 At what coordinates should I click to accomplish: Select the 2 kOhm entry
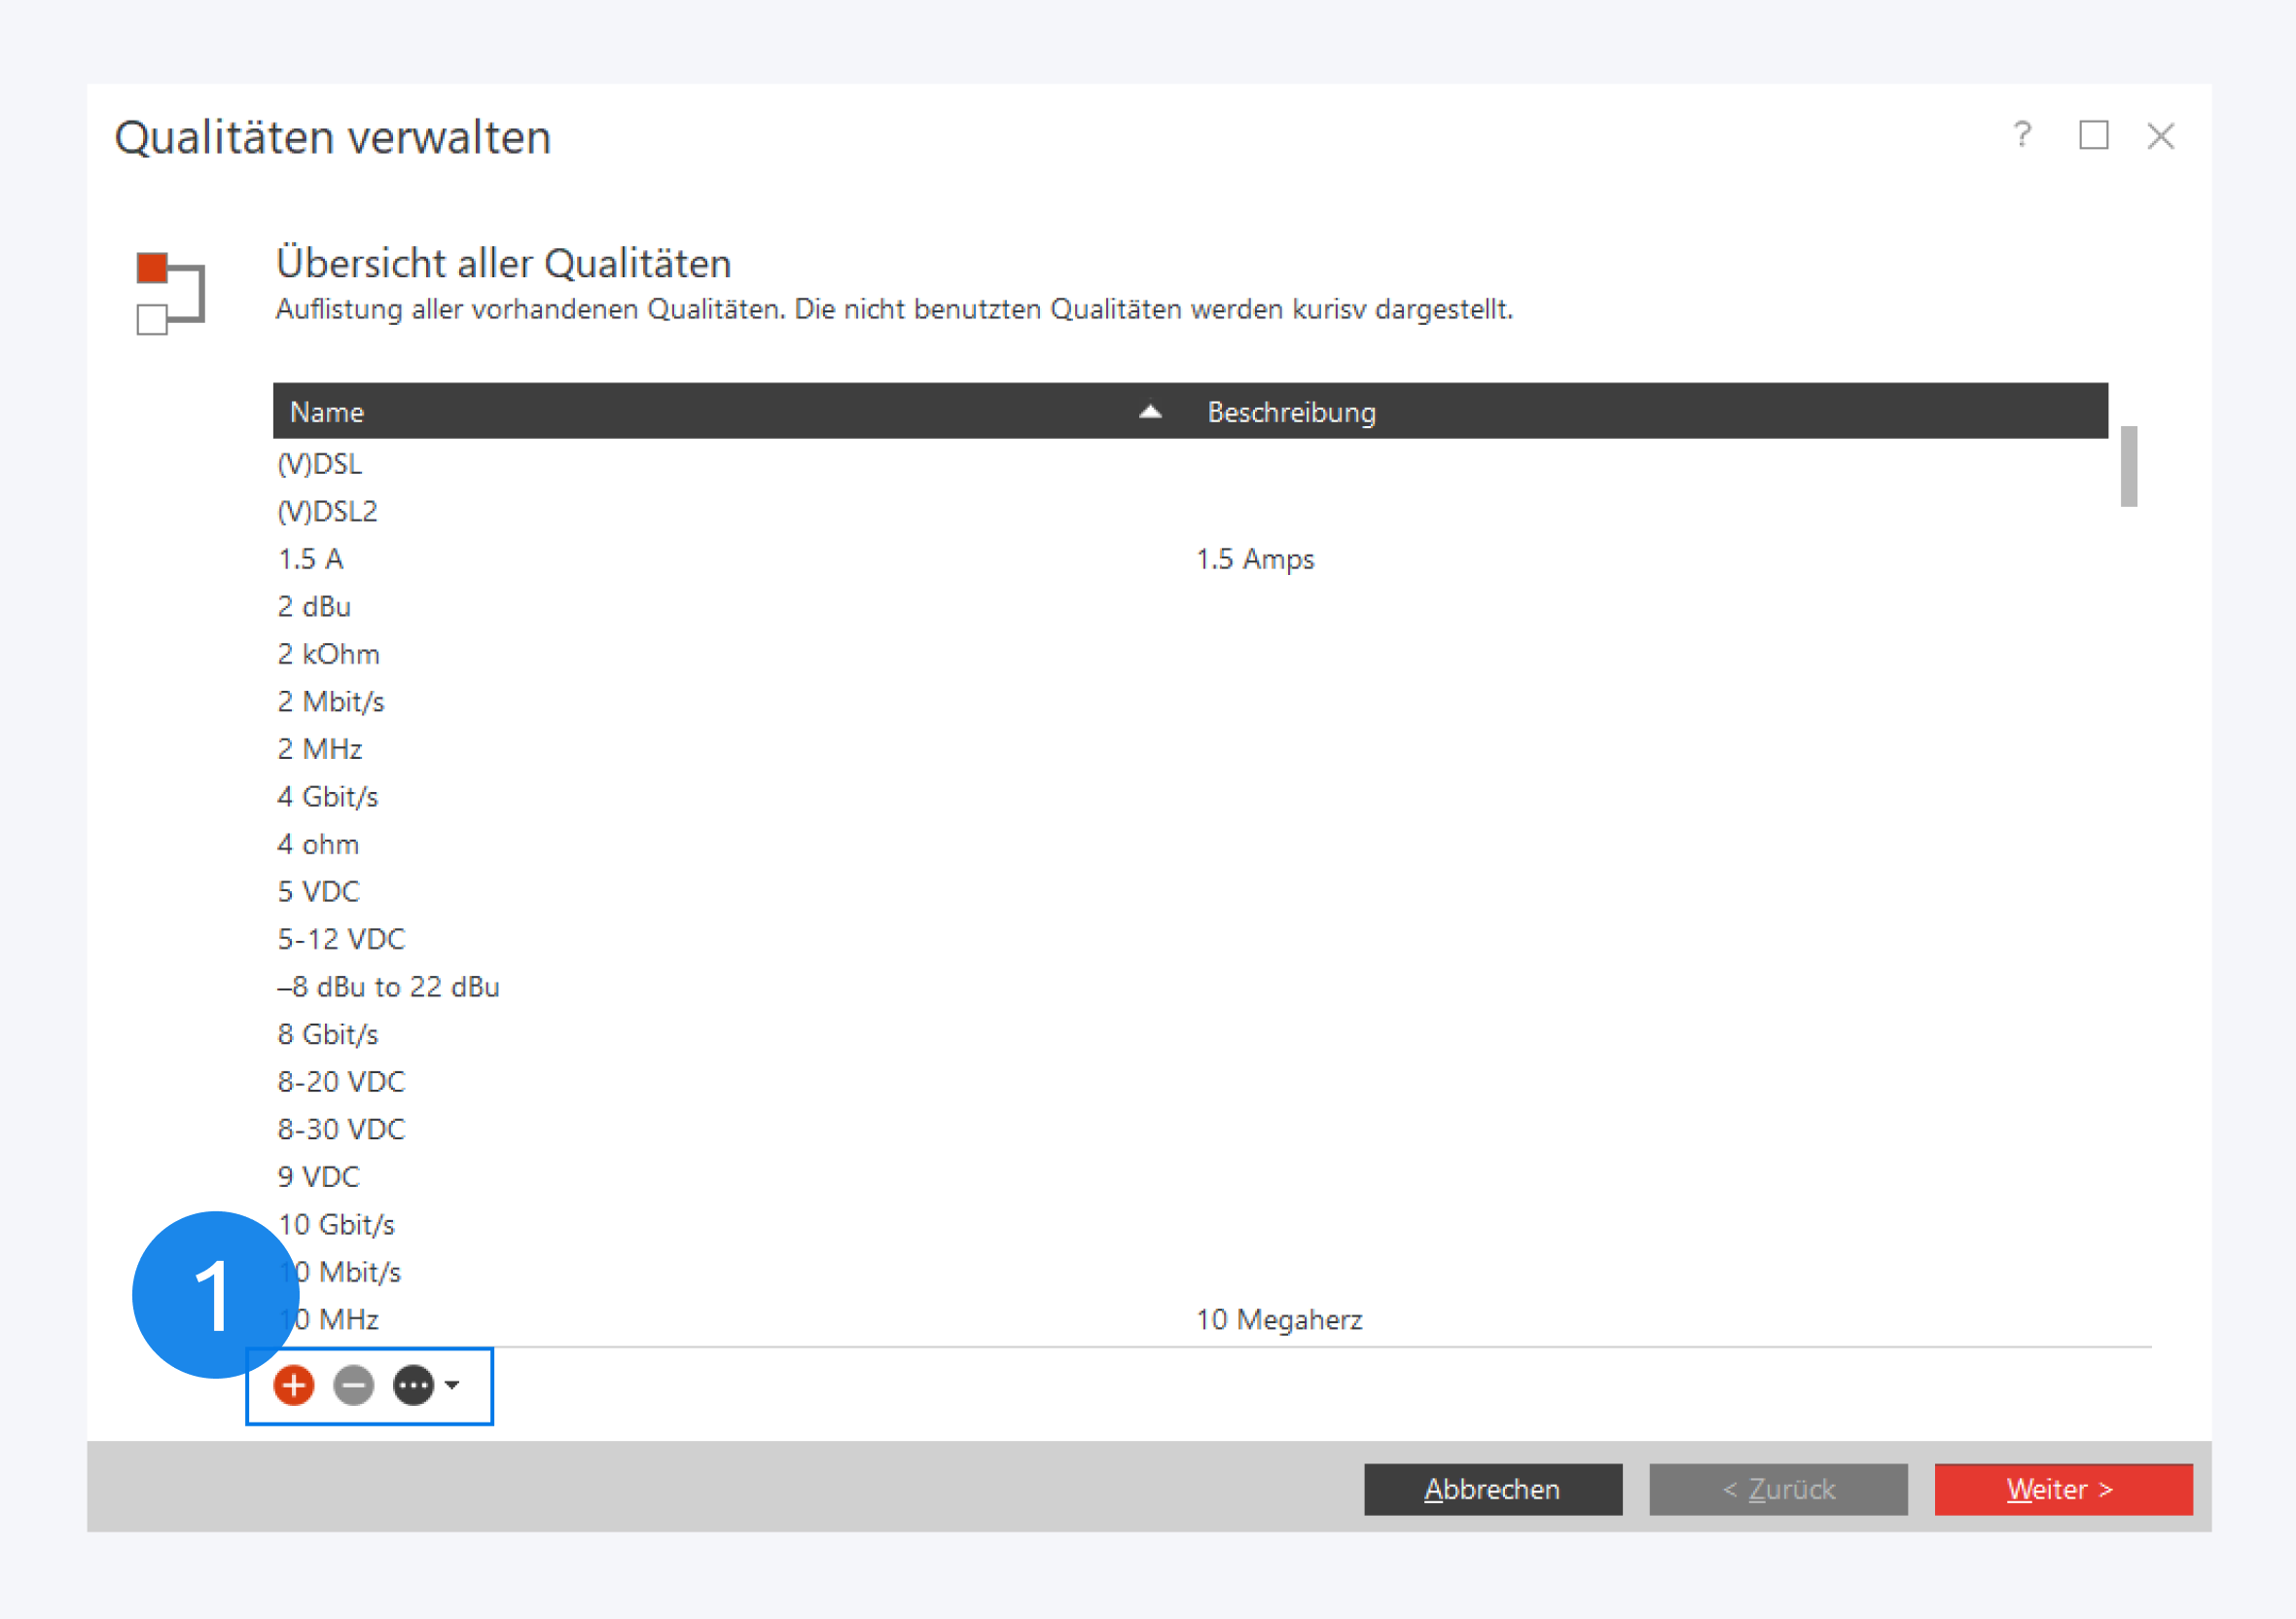pos(329,654)
